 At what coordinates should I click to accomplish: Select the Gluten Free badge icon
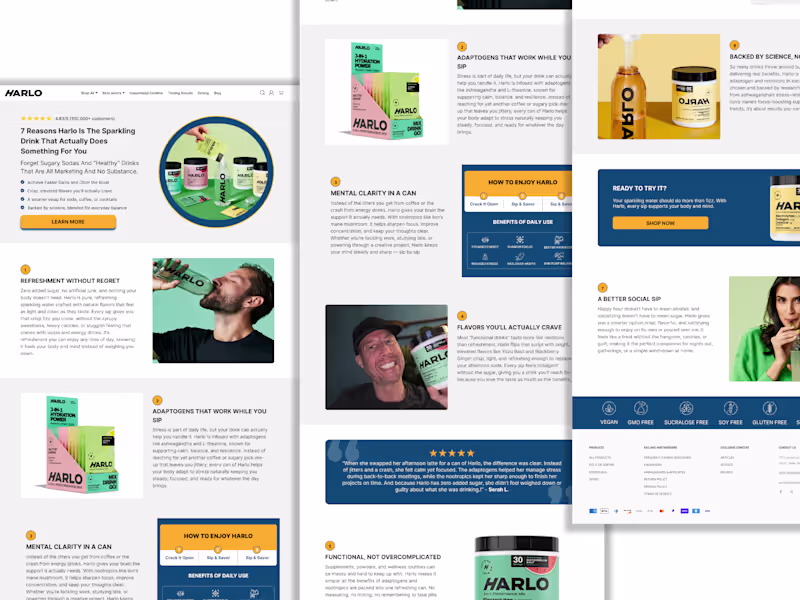tap(769, 409)
